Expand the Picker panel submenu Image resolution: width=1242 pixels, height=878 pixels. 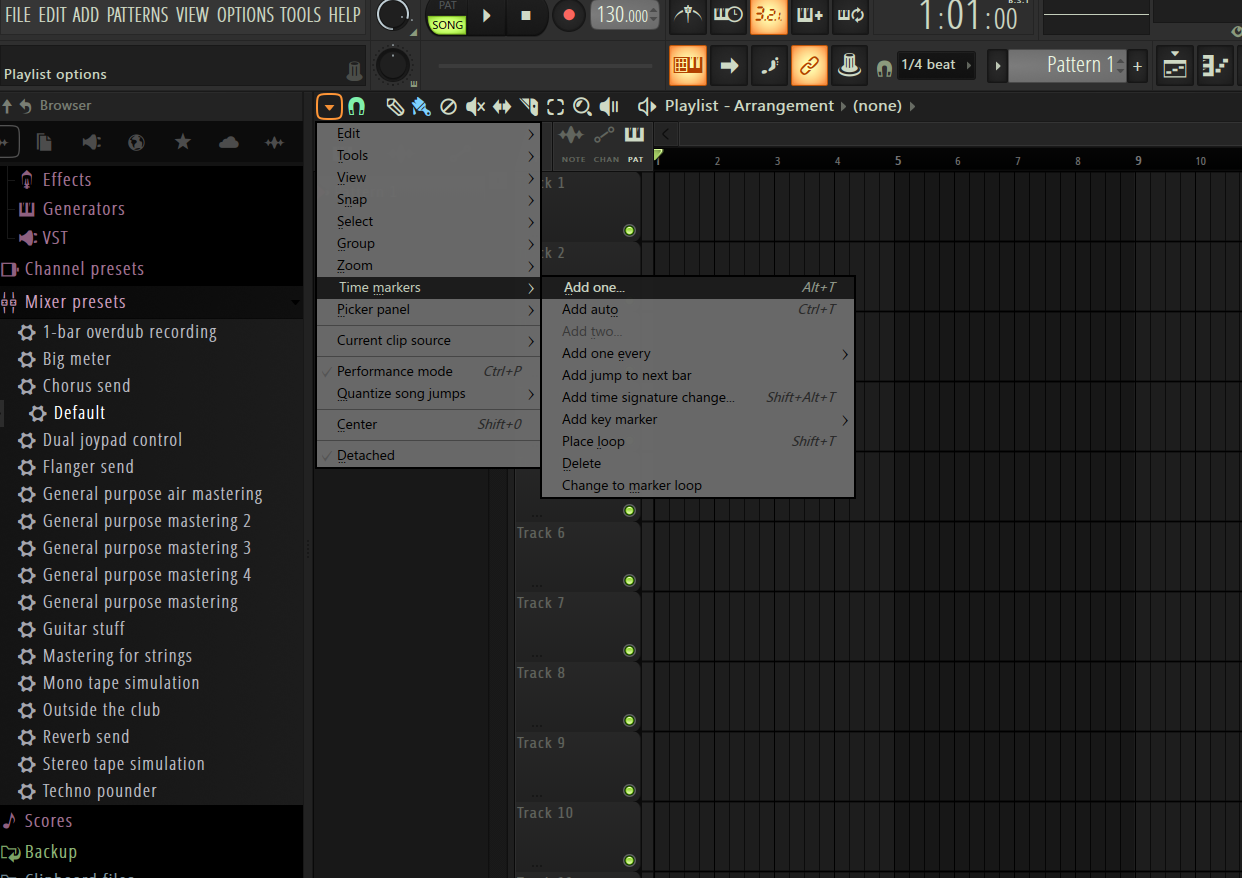(x=429, y=310)
